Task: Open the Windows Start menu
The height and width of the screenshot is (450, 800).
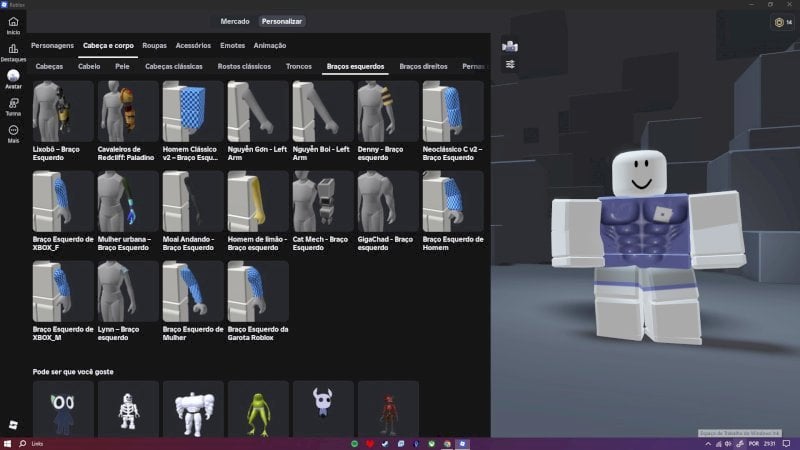Action: click(x=7, y=444)
